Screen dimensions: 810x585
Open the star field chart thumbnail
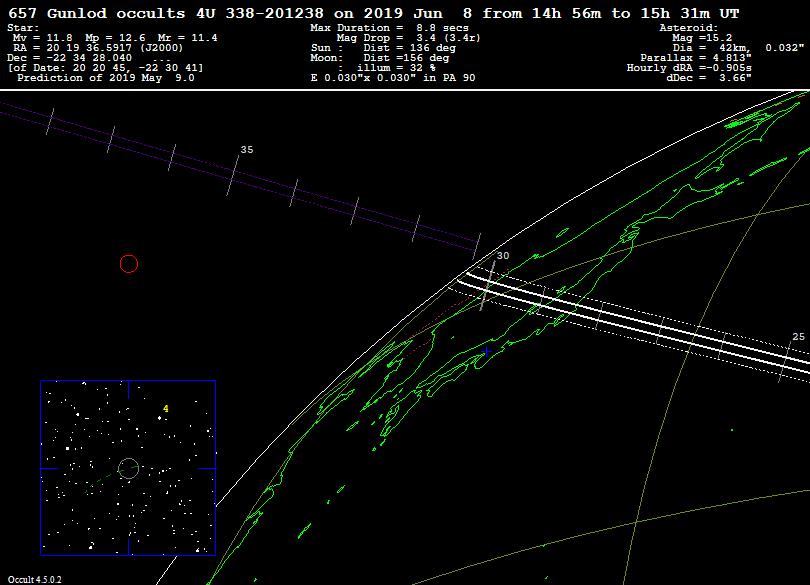128,468
